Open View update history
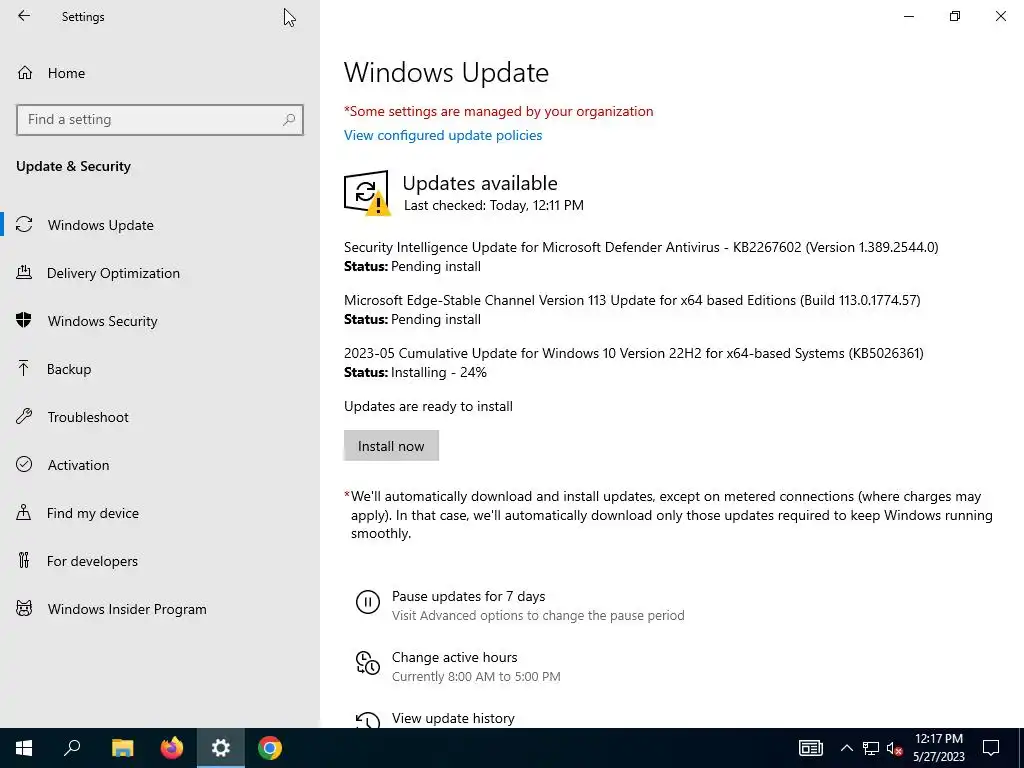Screen dimensions: 1024x768 click(x=453, y=718)
